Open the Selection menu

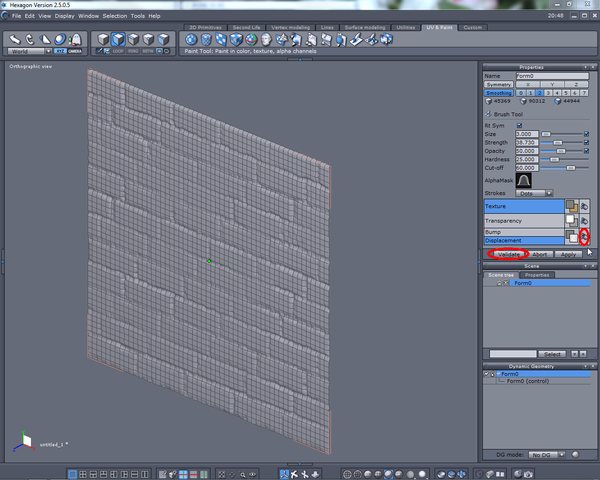[114, 16]
